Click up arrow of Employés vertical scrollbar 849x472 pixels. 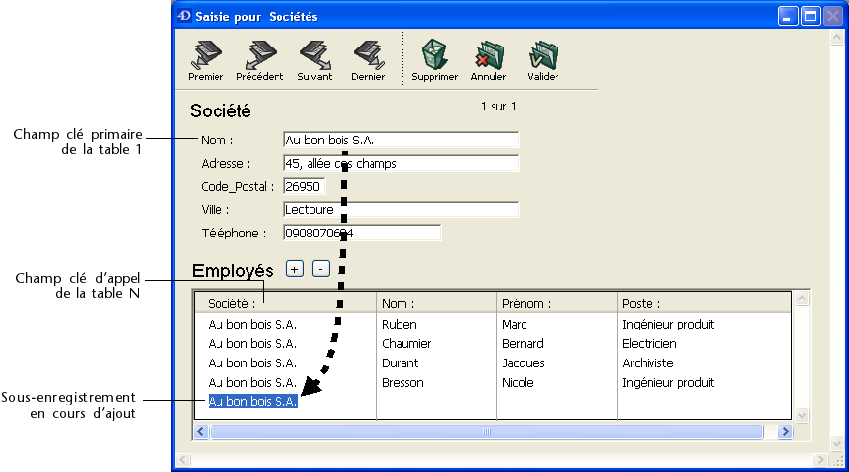click(802, 298)
